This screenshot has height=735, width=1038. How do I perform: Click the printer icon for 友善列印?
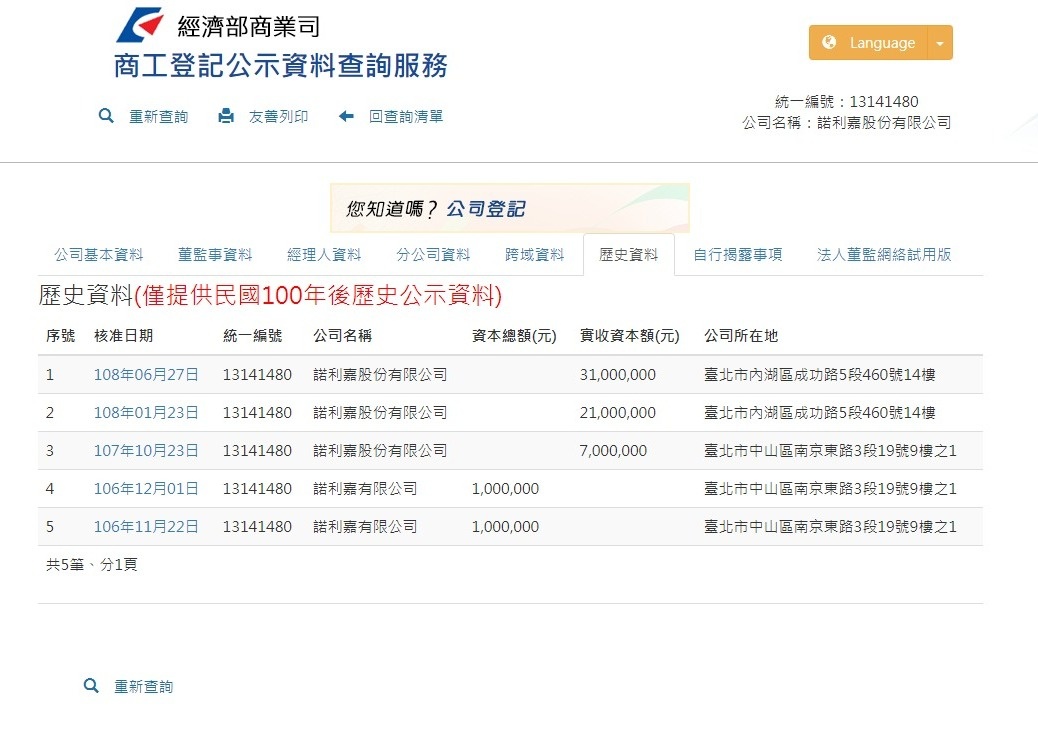[226, 117]
